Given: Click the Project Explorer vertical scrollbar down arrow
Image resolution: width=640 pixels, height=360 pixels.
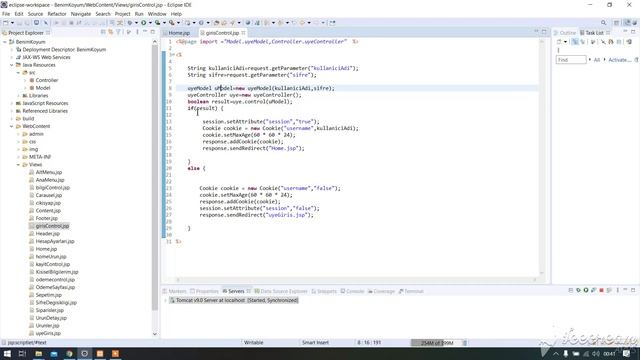Looking at the screenshot, I should click(x=155, y=333).
